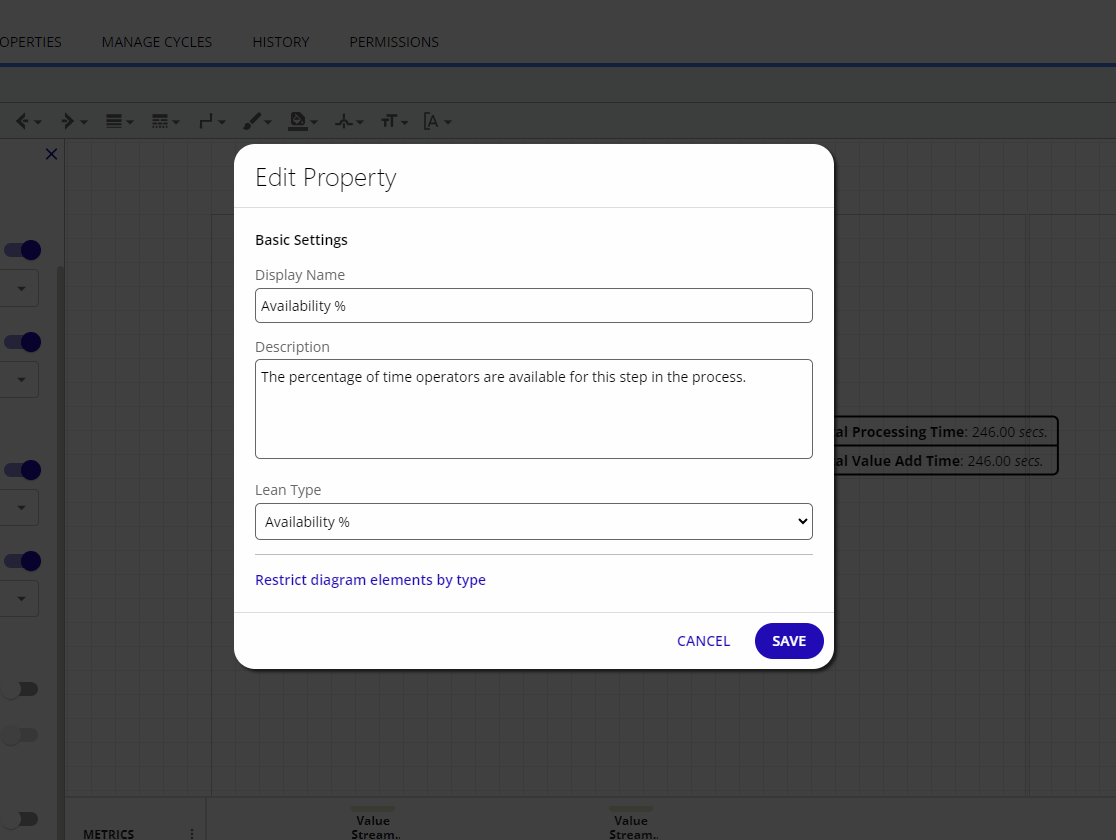Open the line jump style menu
The height and width of the screenshot is (840, 1116).
click(349, 121)
